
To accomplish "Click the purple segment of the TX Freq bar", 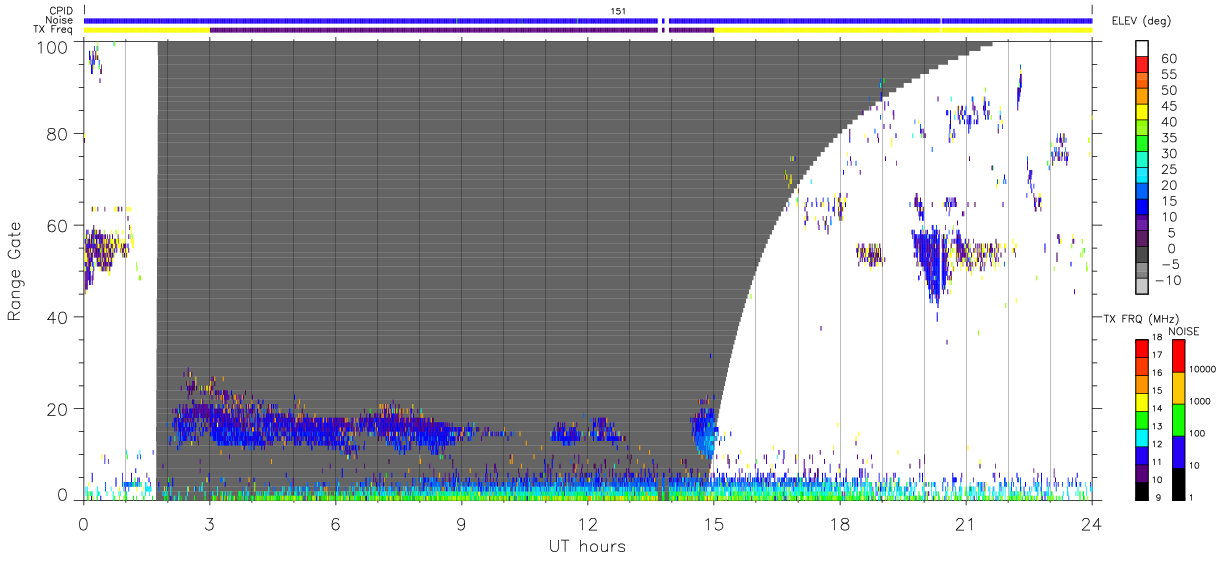I will (461, 30).
